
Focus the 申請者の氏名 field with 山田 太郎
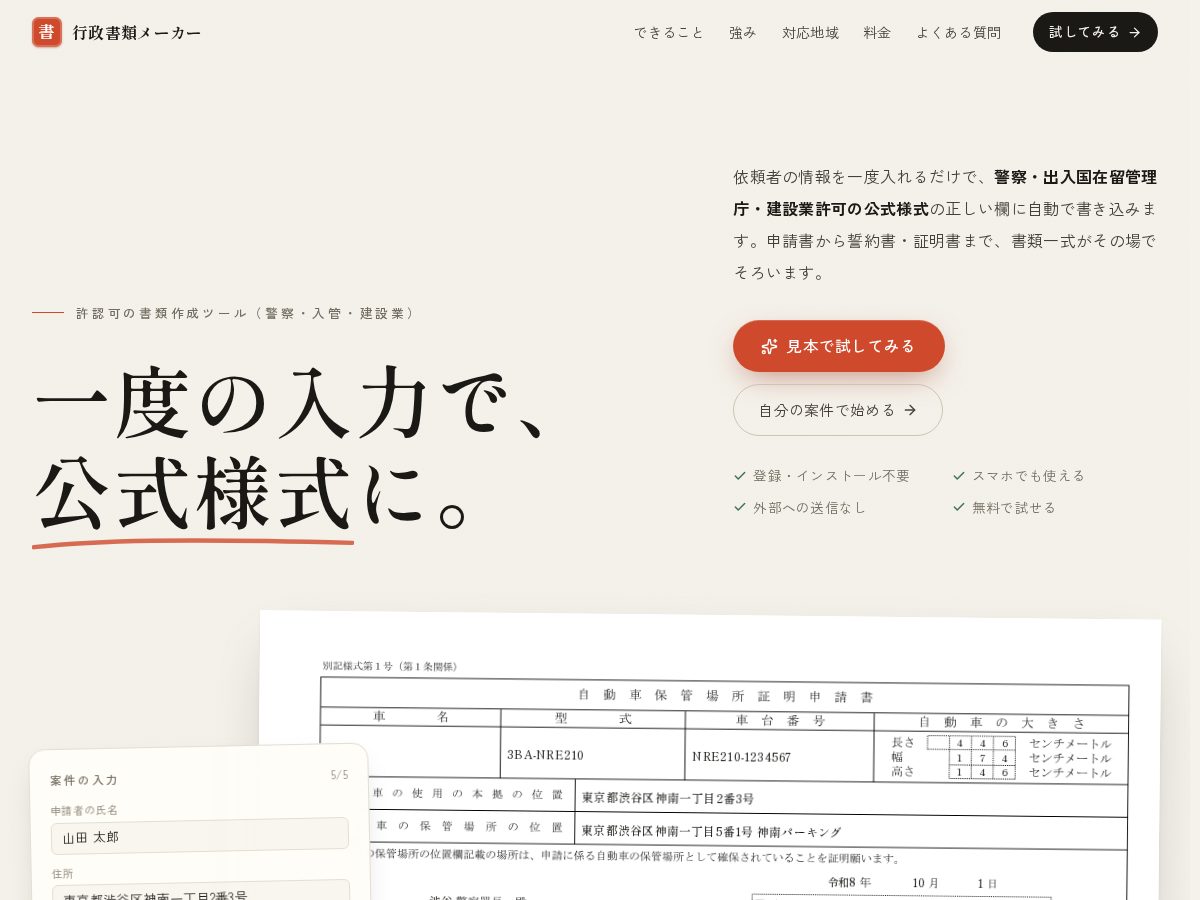pos(200,836)
